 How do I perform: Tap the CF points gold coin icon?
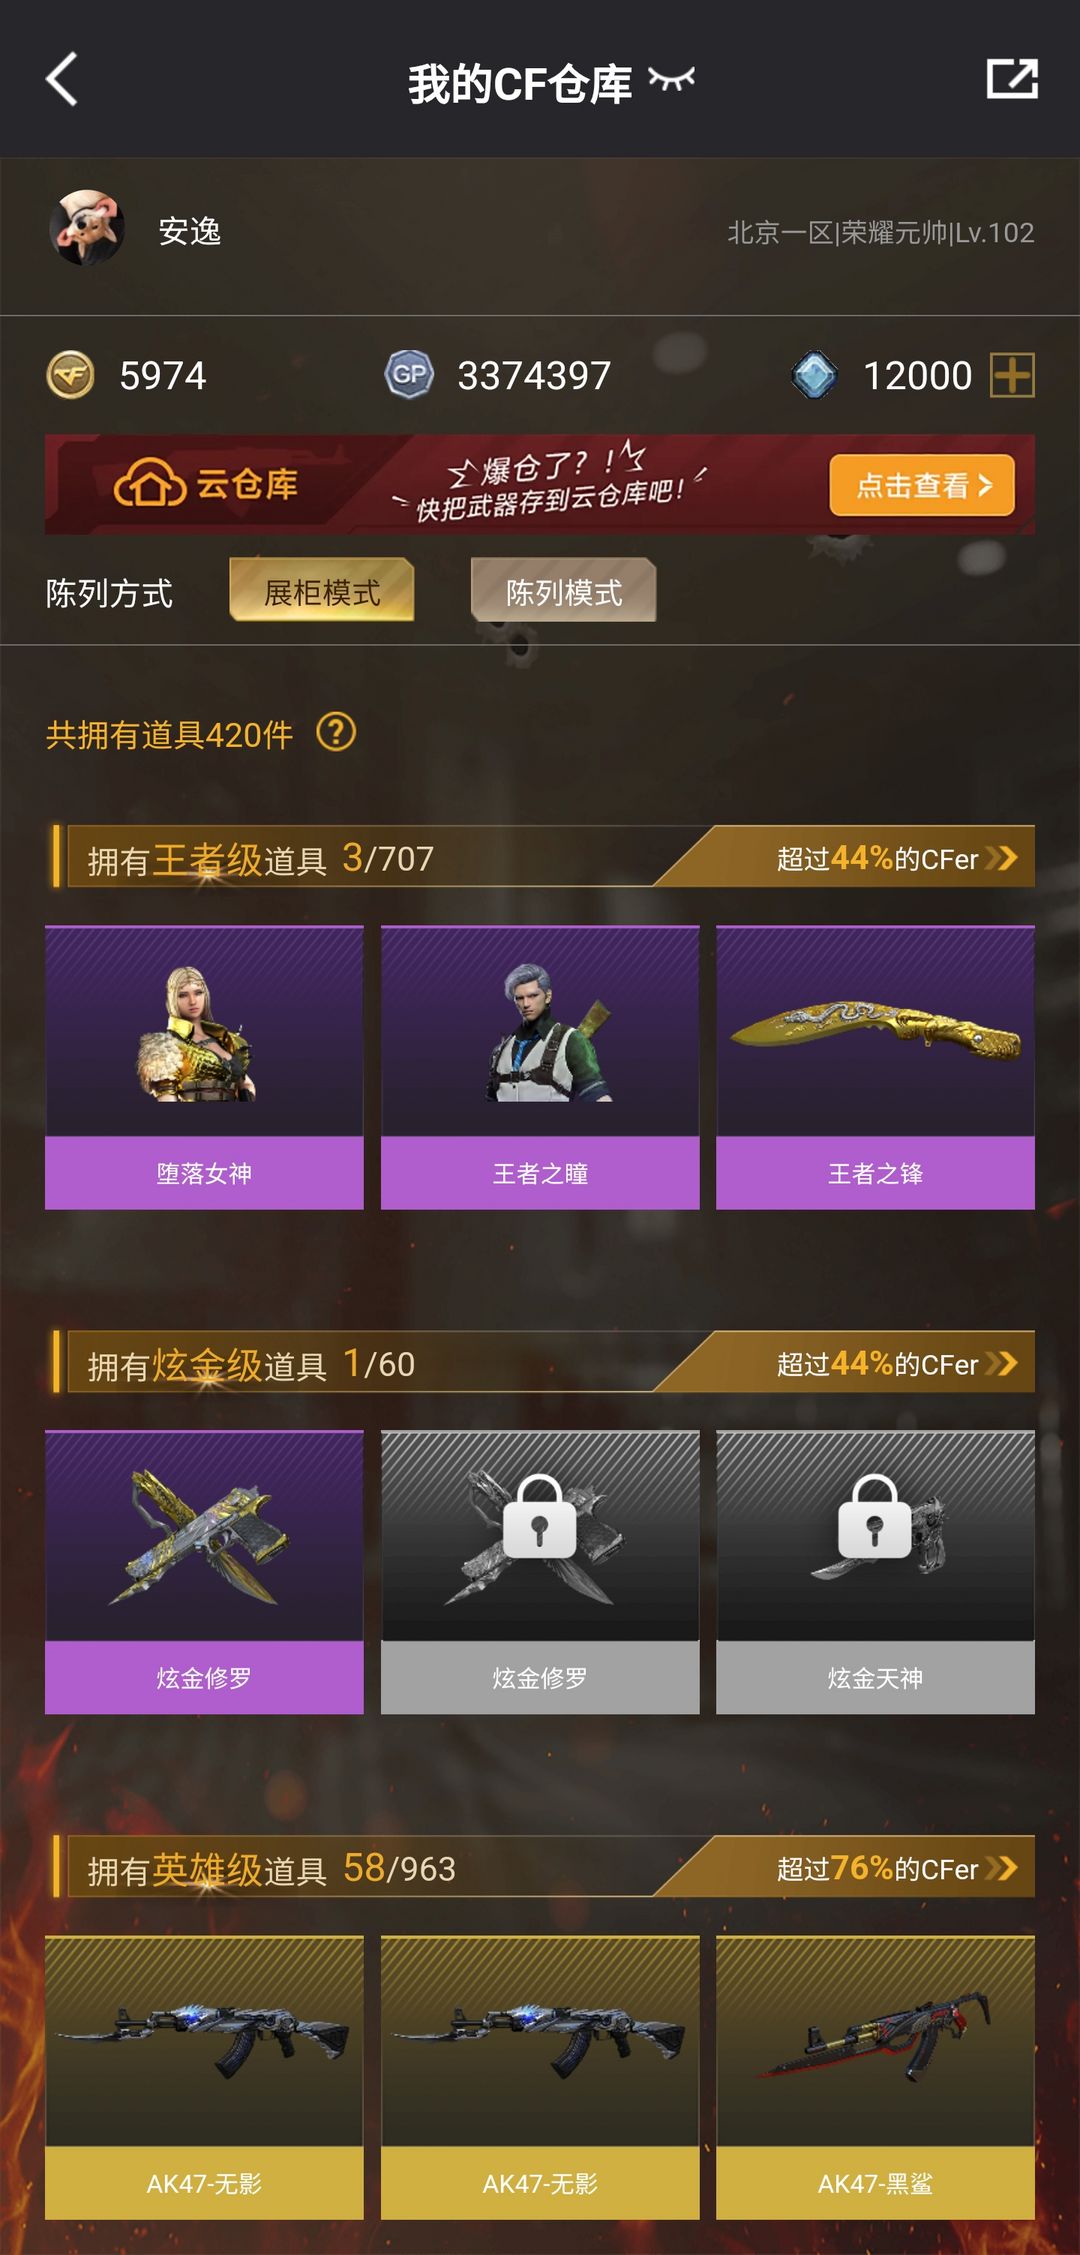pos(70,375)
